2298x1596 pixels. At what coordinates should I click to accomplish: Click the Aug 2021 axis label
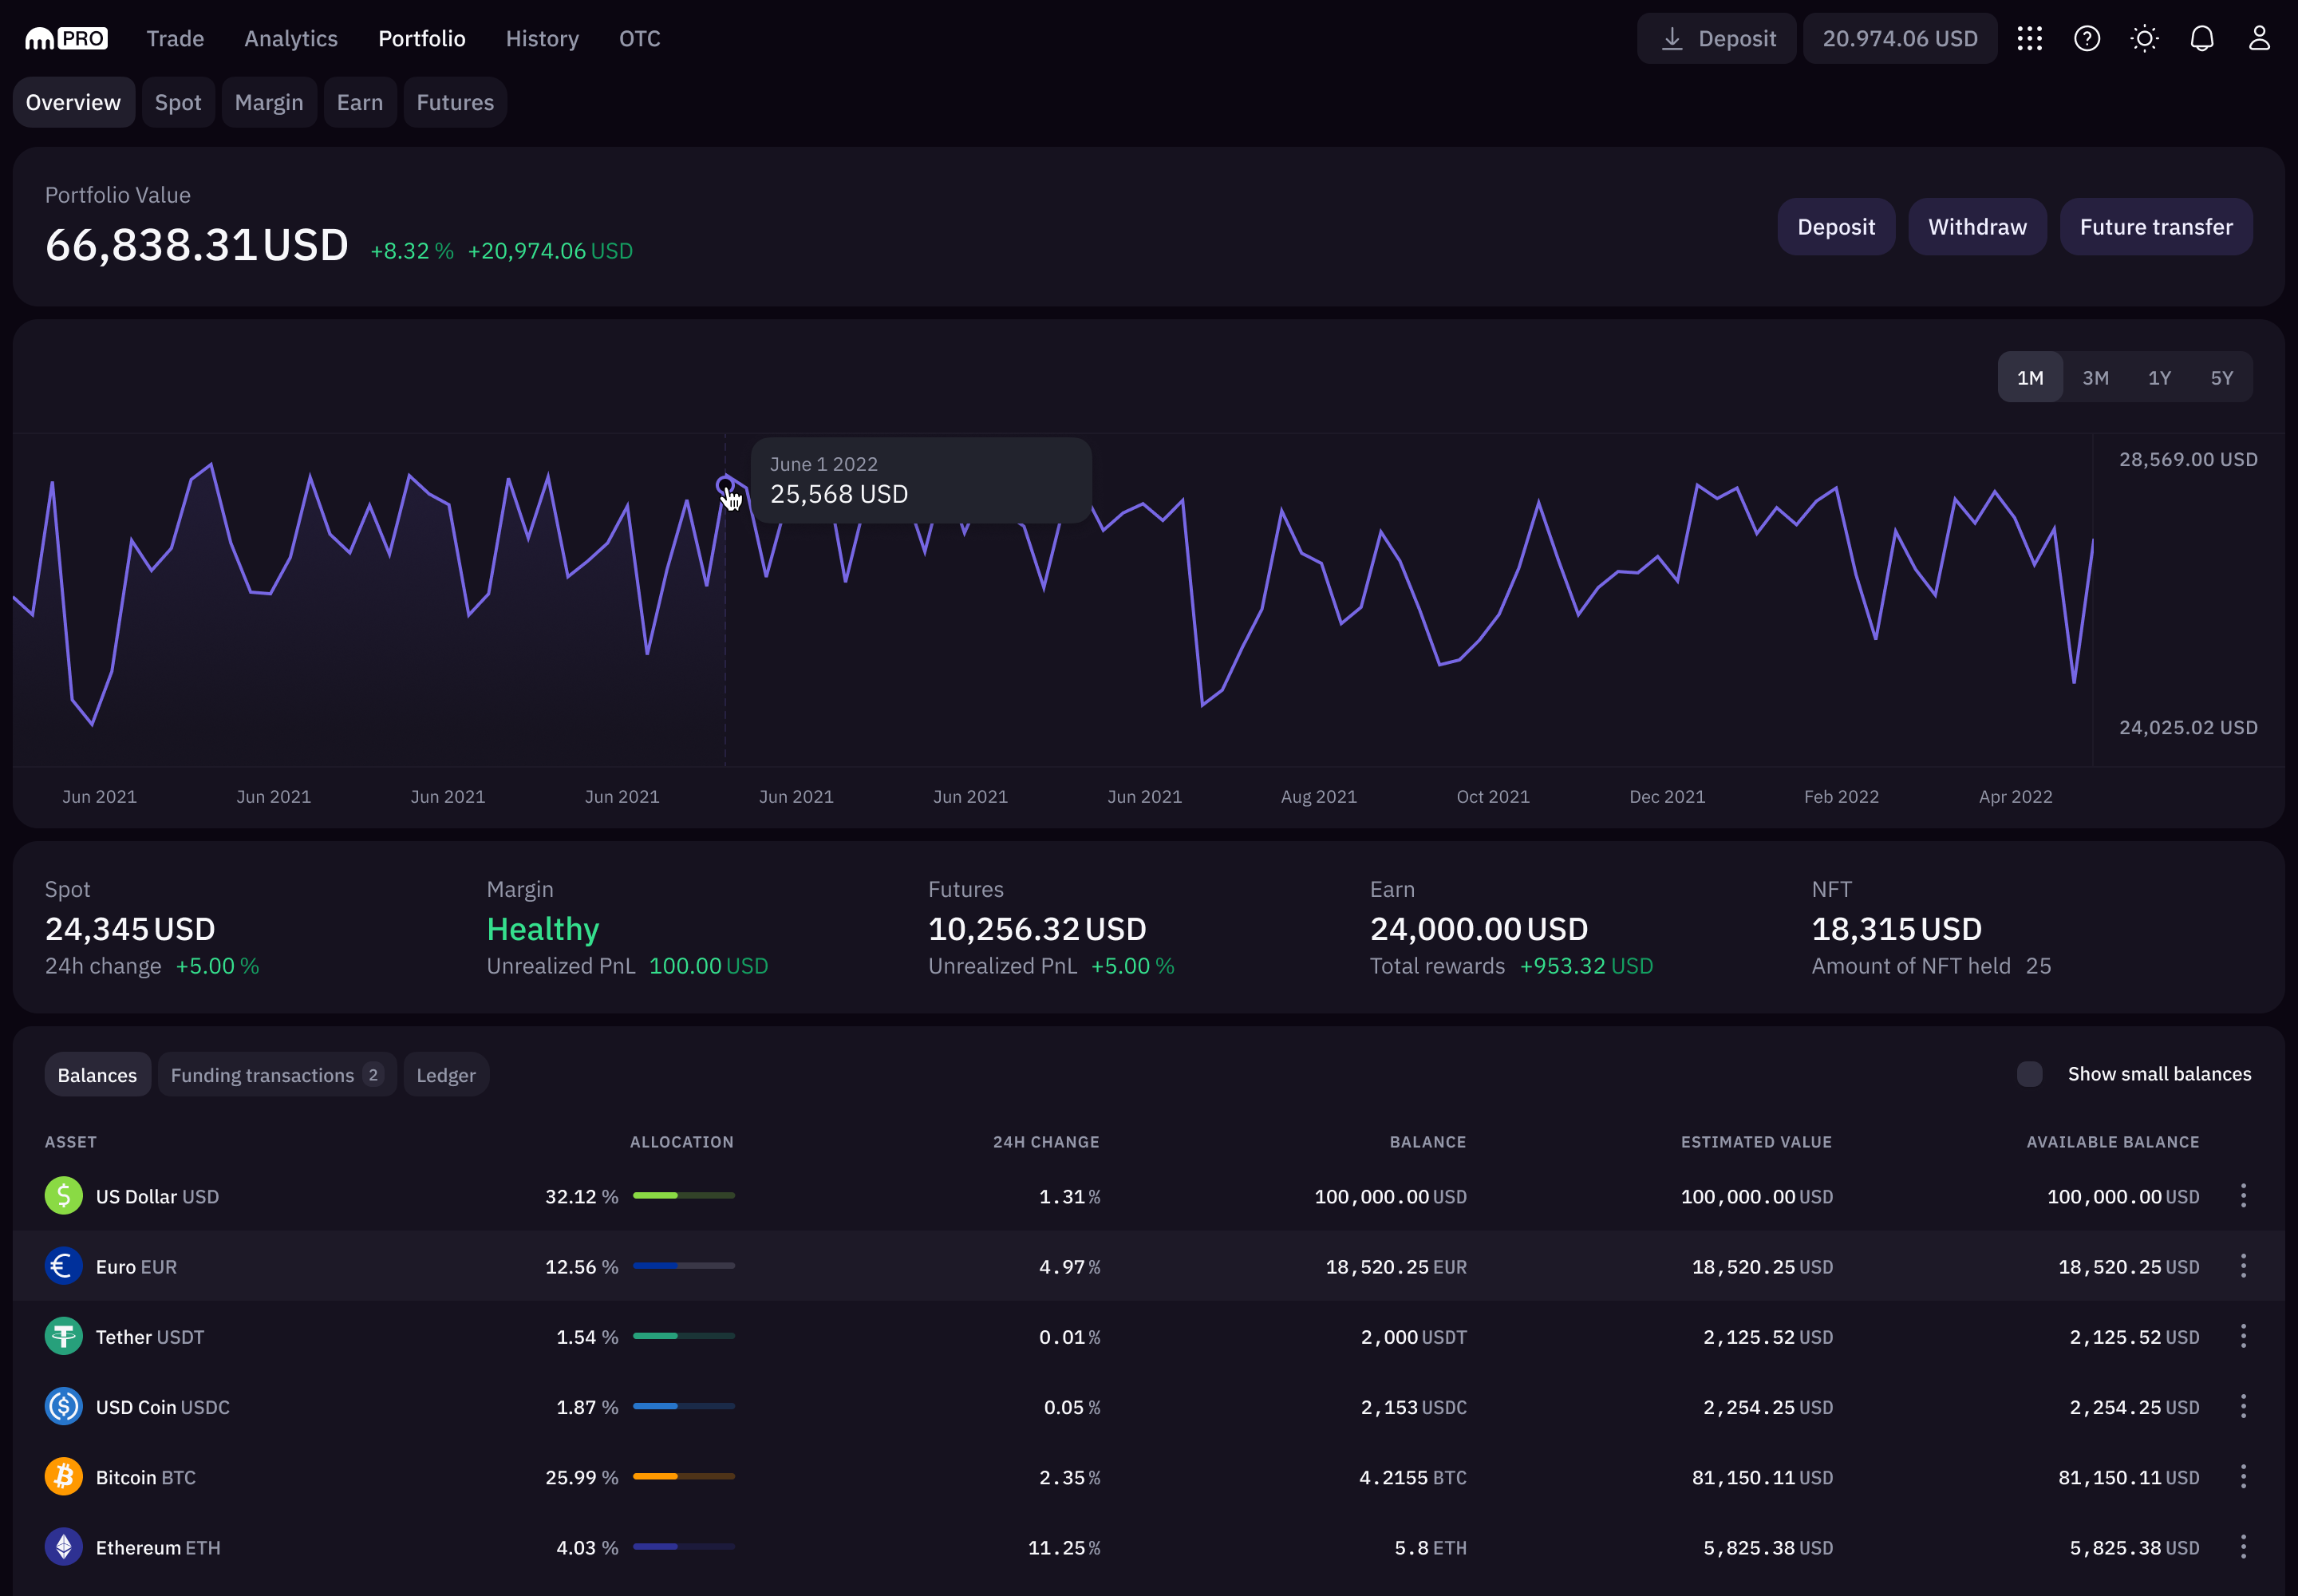pos(1318,797)
